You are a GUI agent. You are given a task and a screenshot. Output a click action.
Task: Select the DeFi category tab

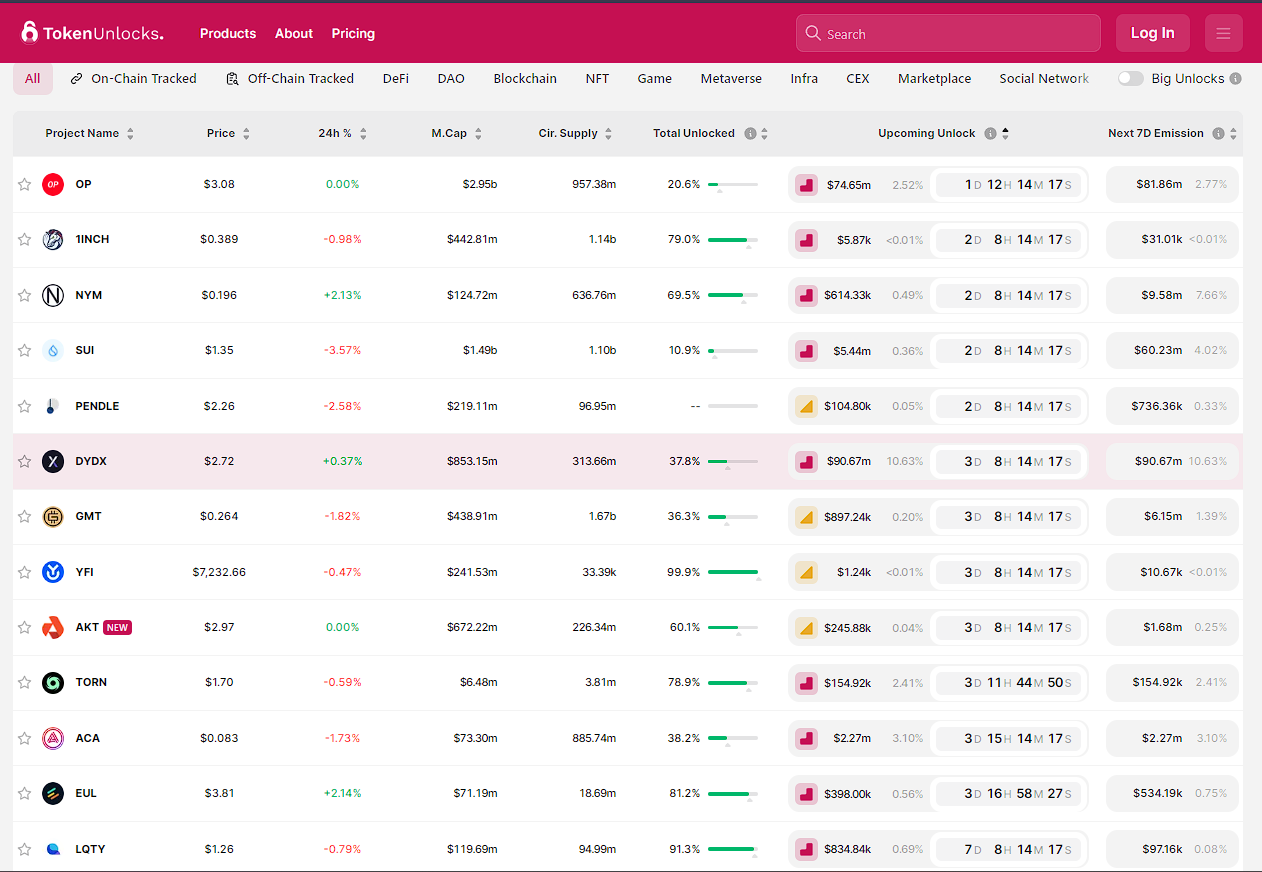pyautogui.click(x=396, y=79)
